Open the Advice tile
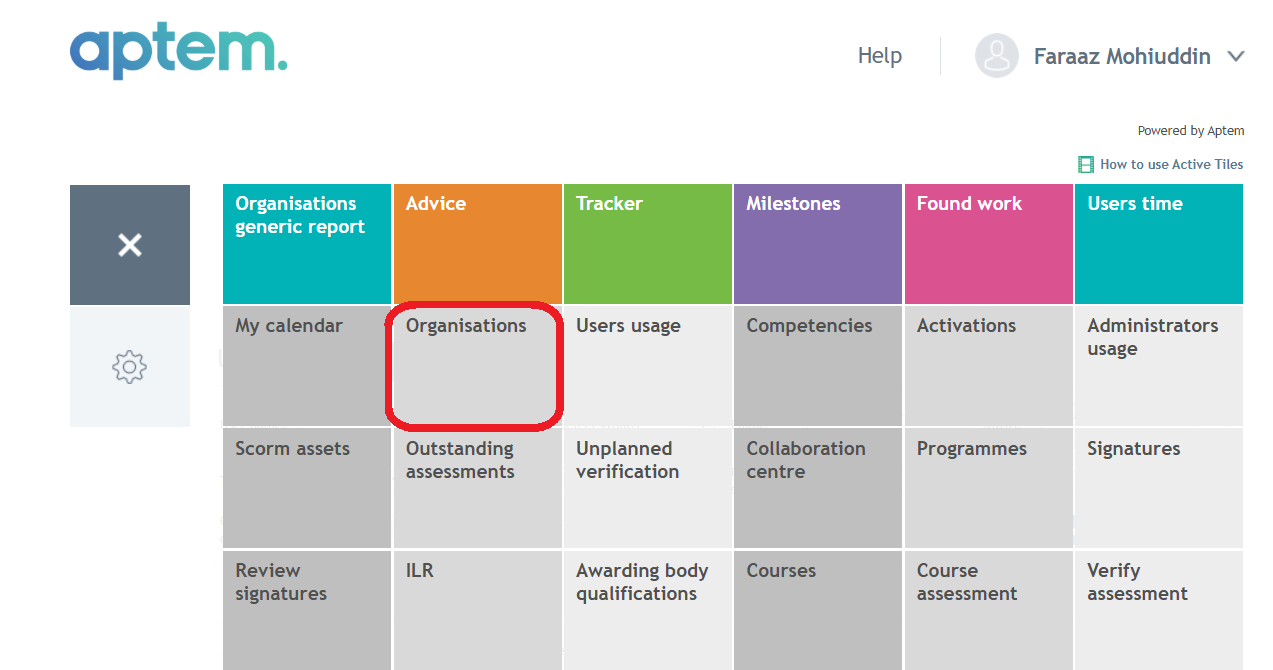Viewport: 1273px width, 670px height. coord(477,244)
